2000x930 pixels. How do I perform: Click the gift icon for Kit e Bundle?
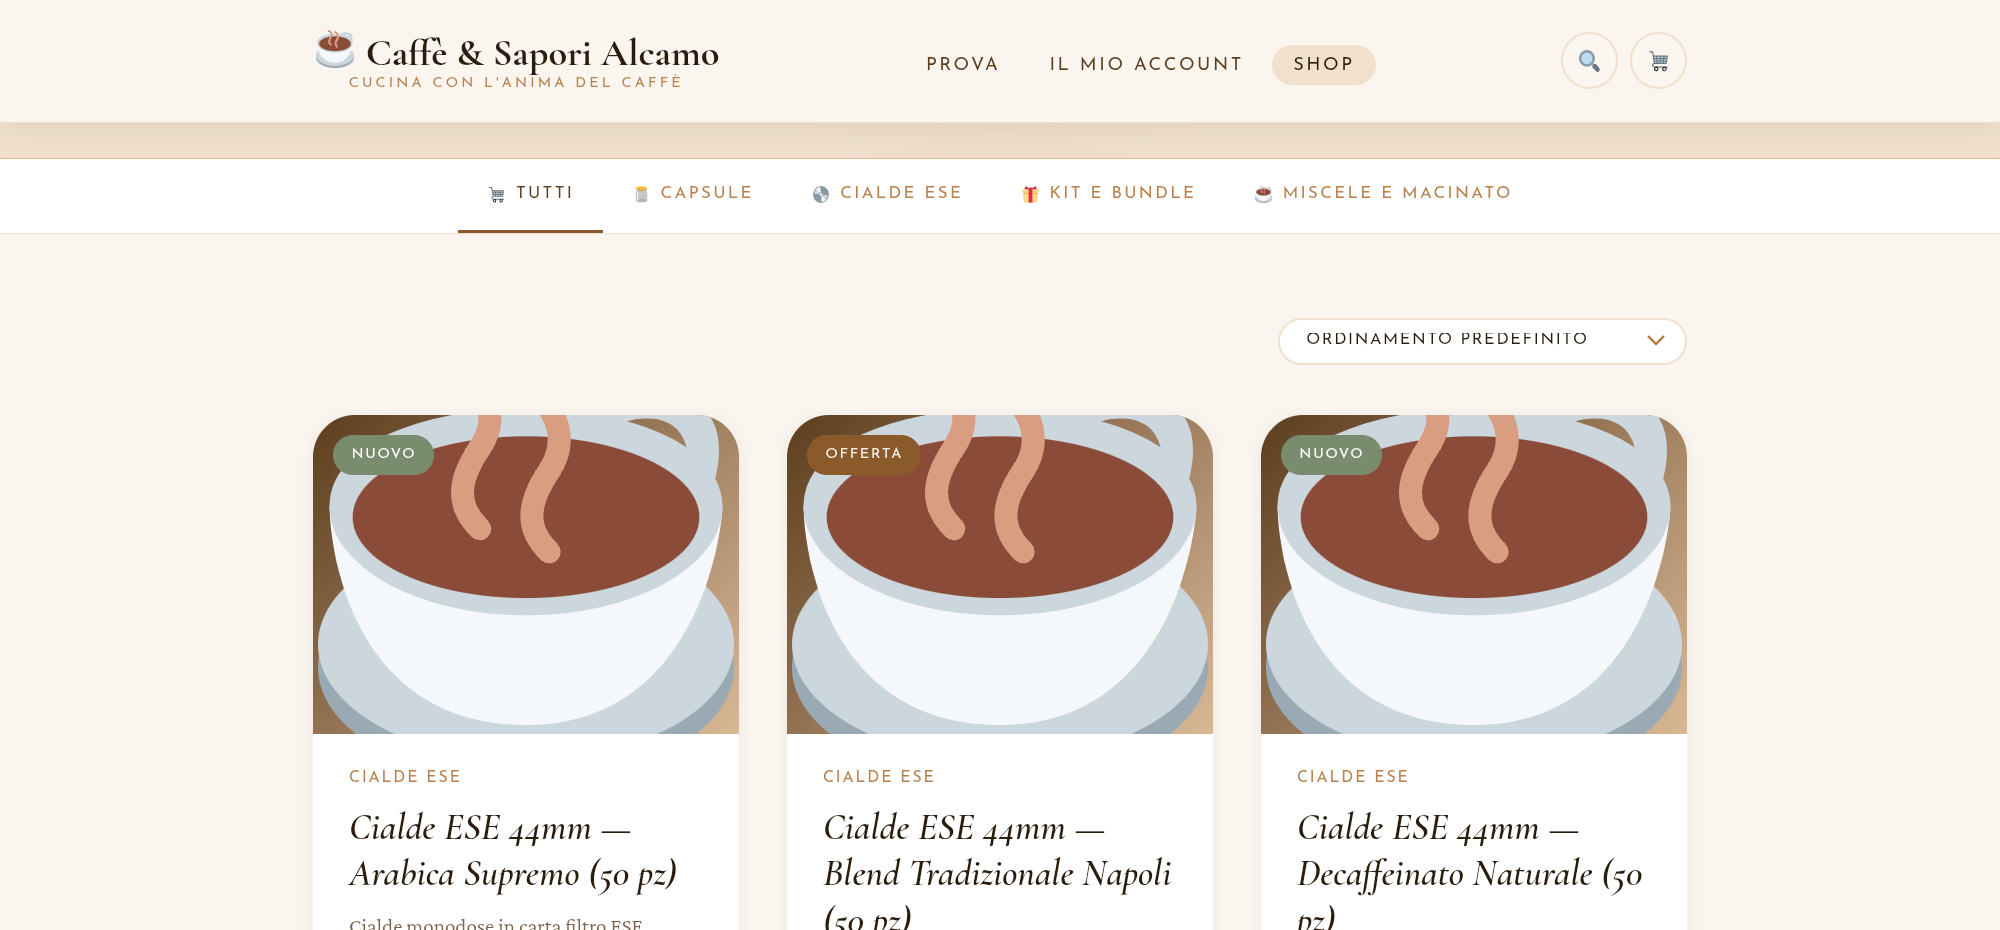1030,194
